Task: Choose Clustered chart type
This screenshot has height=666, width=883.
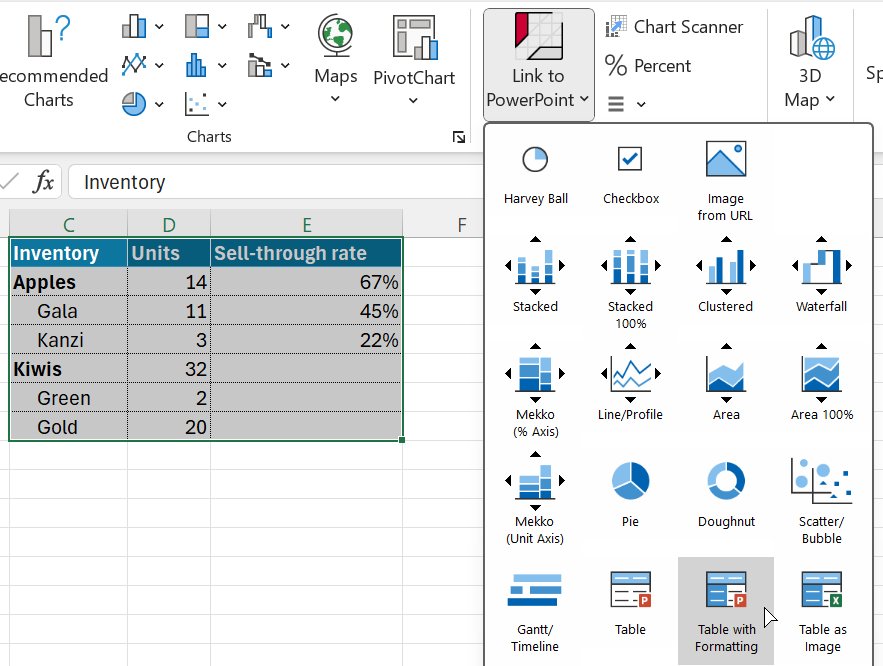Action: click(x=725, y=276)
